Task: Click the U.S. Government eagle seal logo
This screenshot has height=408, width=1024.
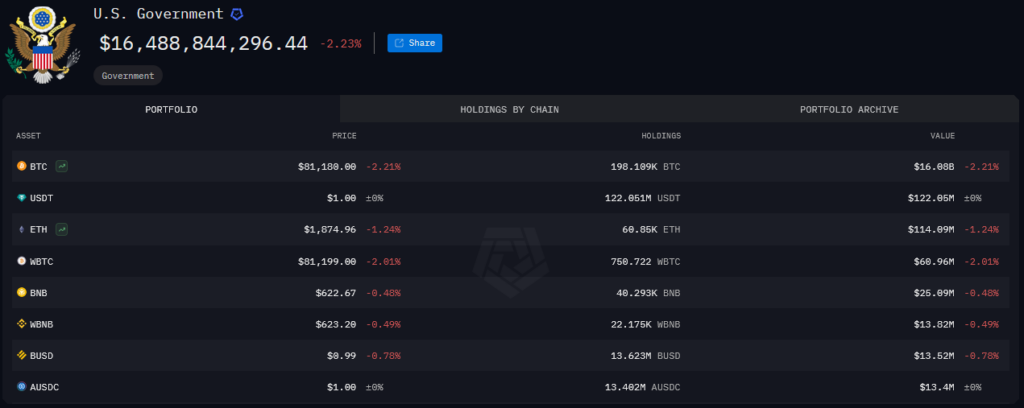Action: (x=43, y=44)
